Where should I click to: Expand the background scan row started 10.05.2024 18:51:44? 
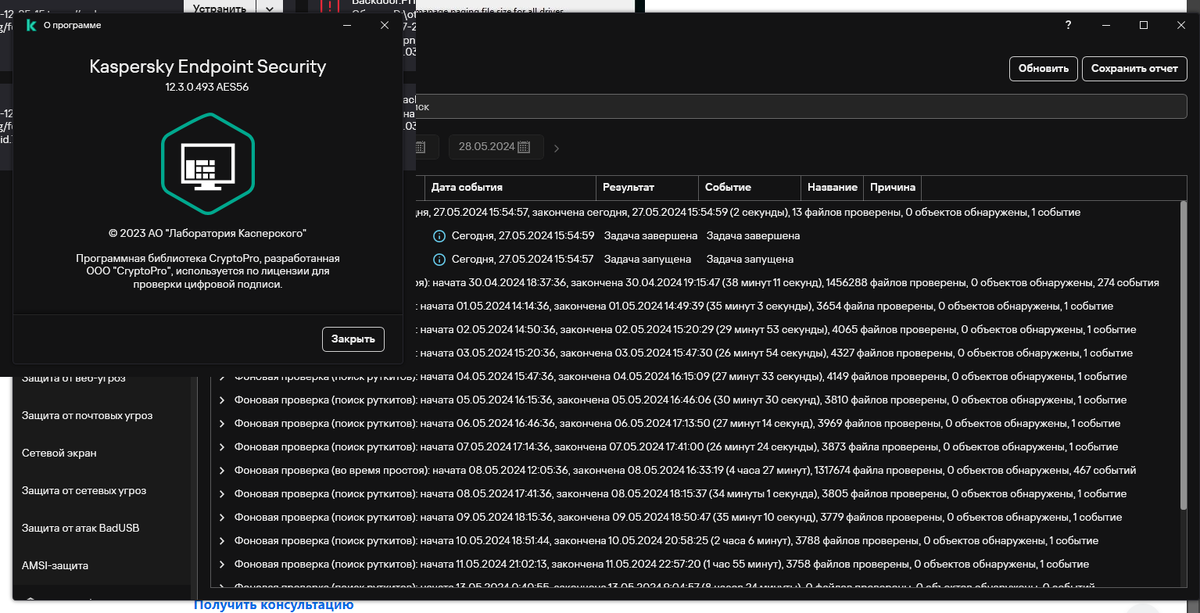(222, 541)
